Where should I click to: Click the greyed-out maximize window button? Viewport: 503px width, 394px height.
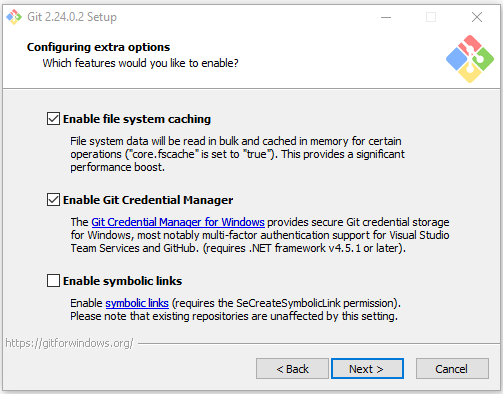[431, 17]
